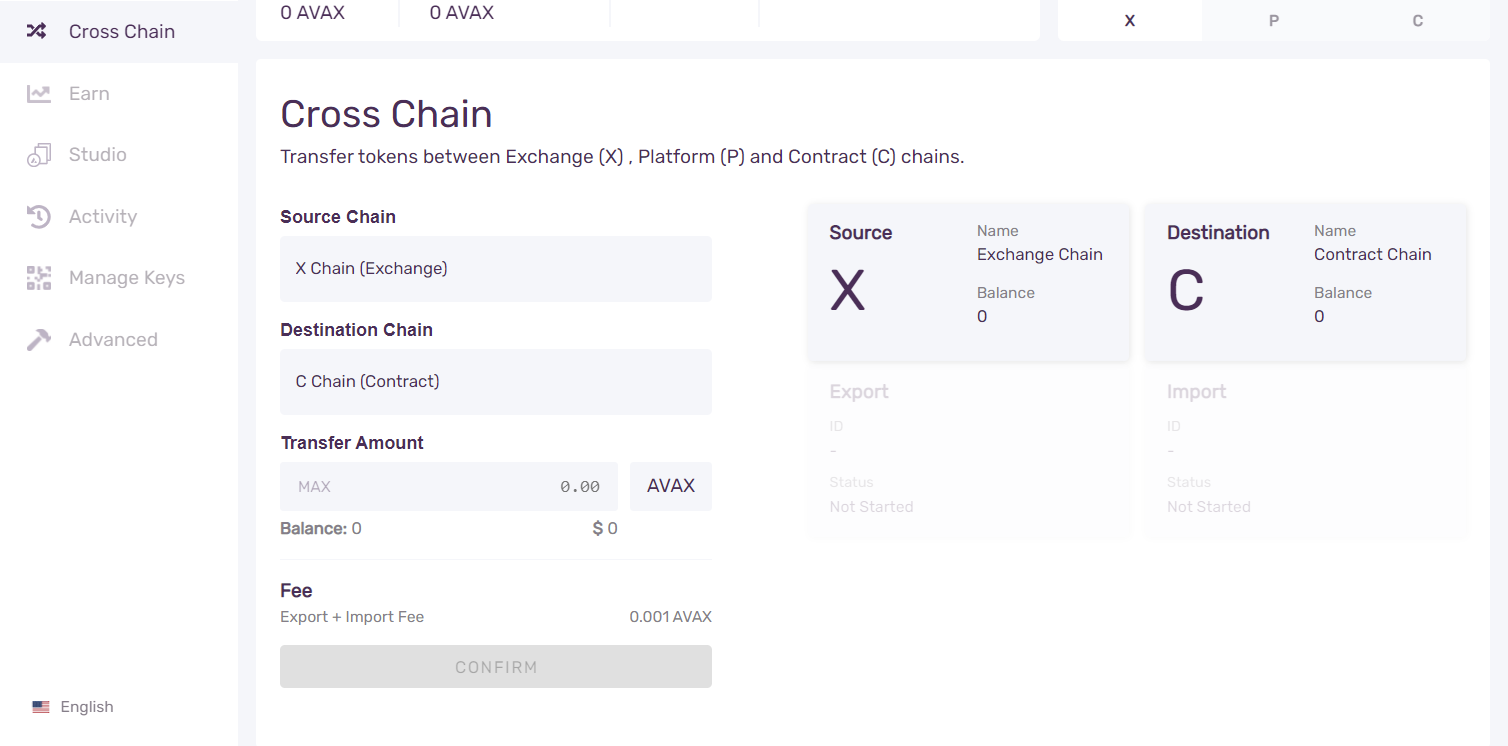1508x746 pixels.
Task: Open the English language selector
Action: coord(86,707)
